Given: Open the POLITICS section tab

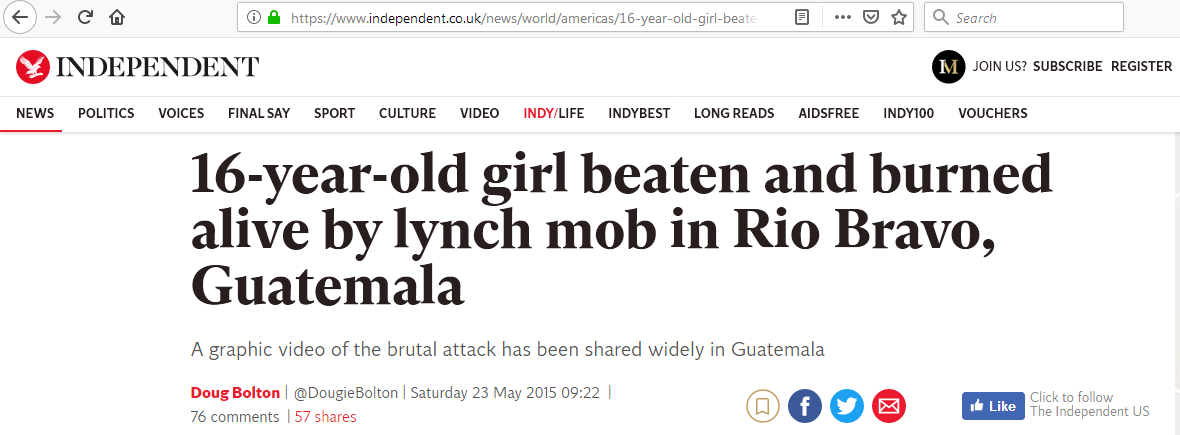Looking at the screenshot, I should click(x=106, y=114).
